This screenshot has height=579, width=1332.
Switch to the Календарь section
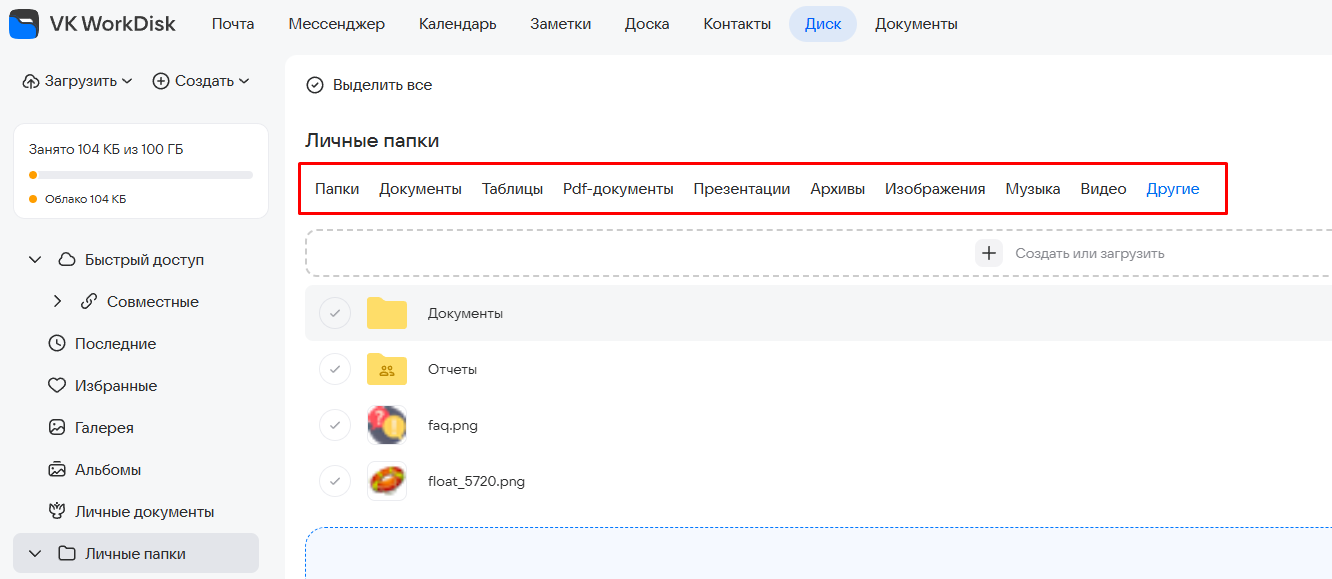tap(457, 24)
